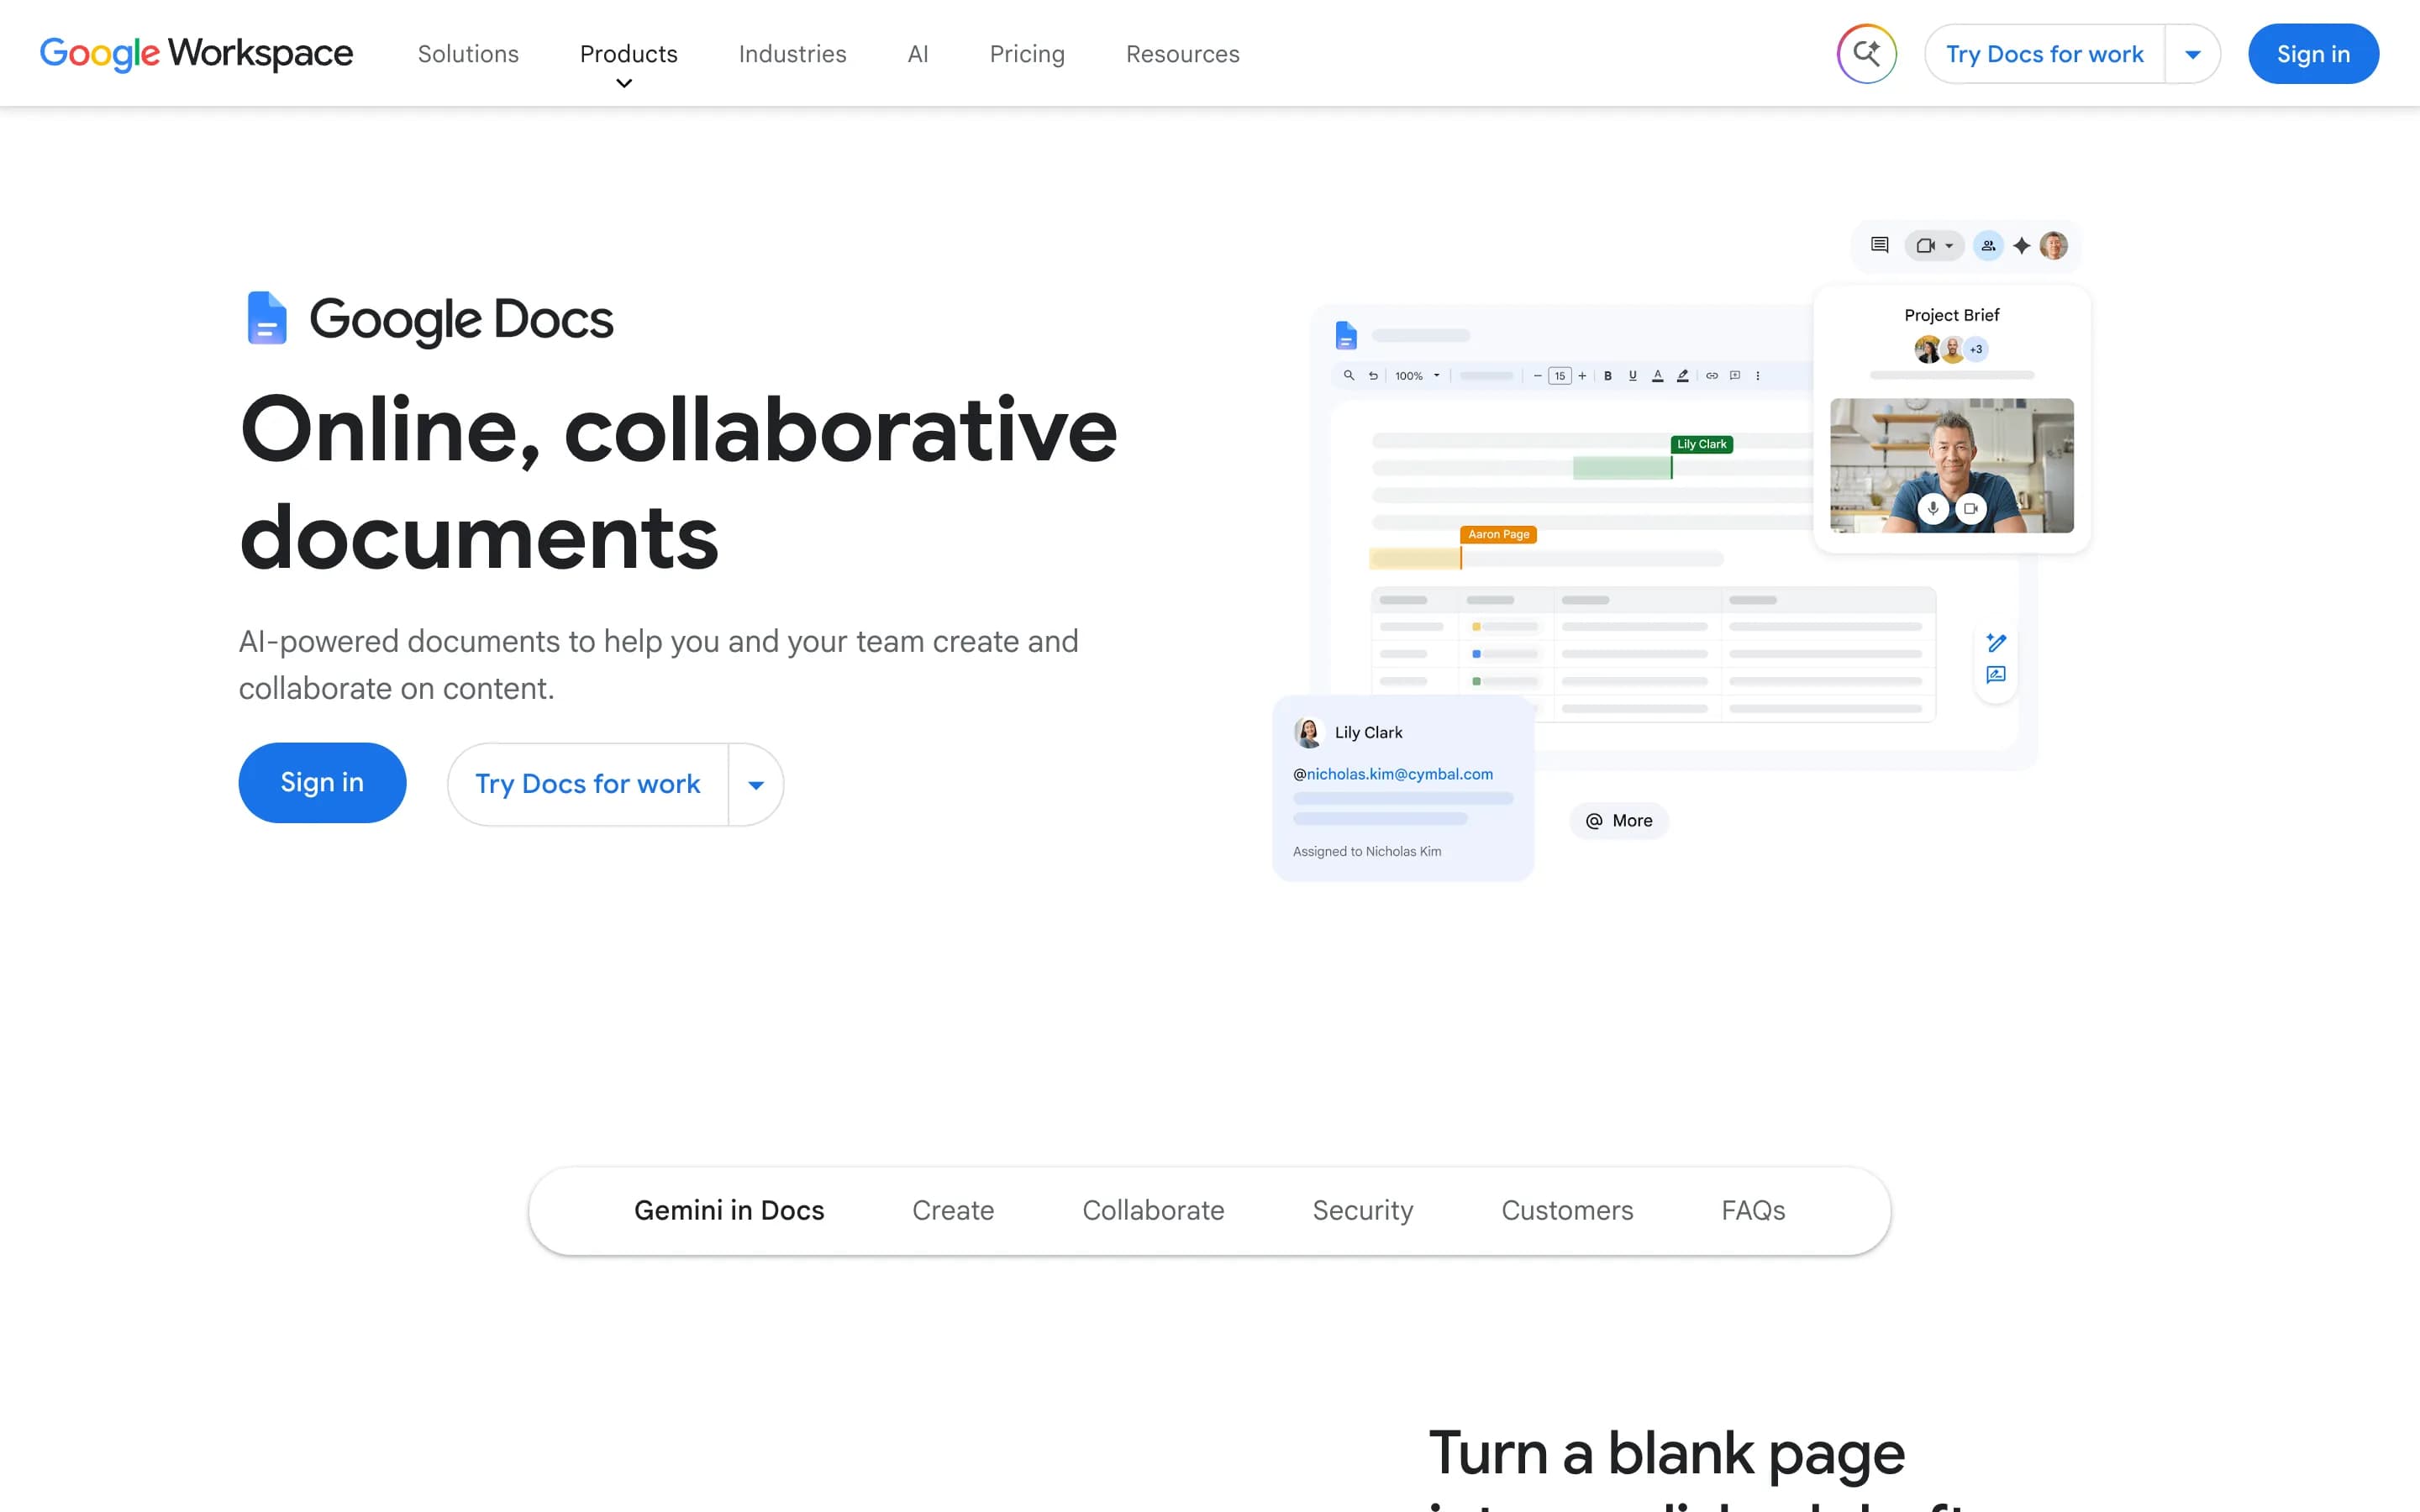2420x1512 pixels.
Task: Switch to the Collaborate tab
Action: pyautogui.click(x=1153, y=1210)
